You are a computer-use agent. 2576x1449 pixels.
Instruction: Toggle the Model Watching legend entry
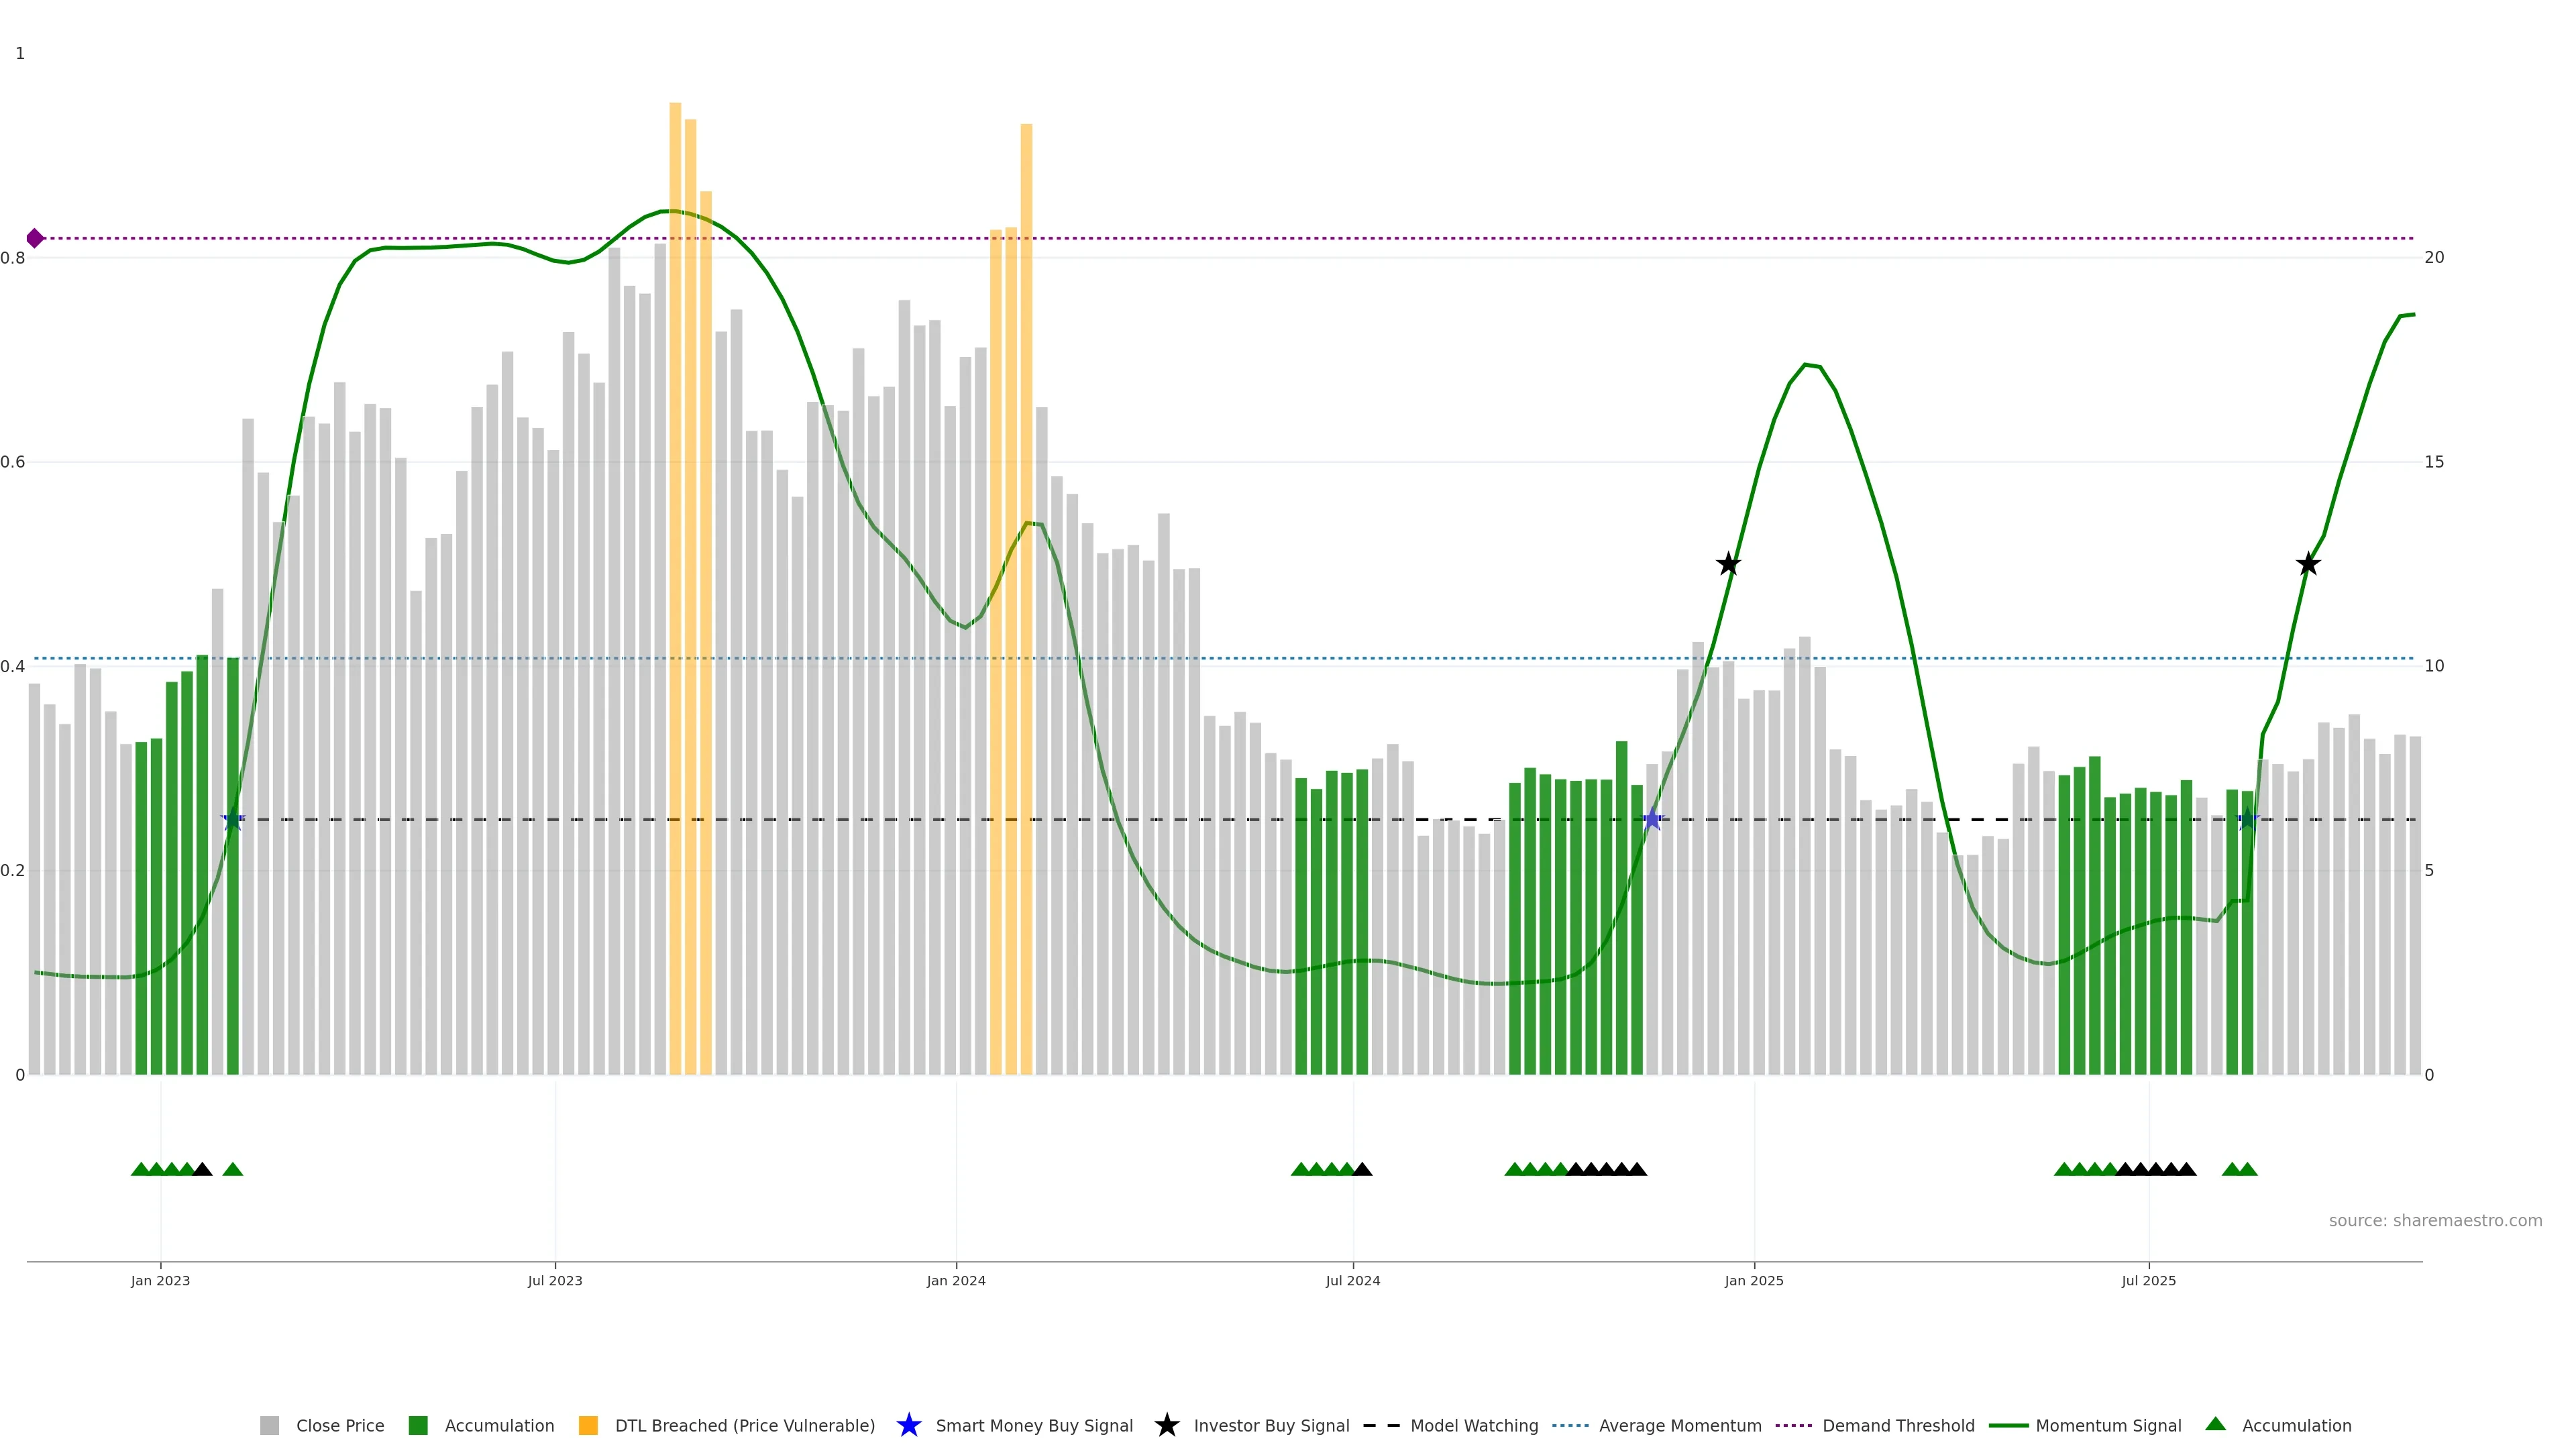[x=1473, y=1426]
